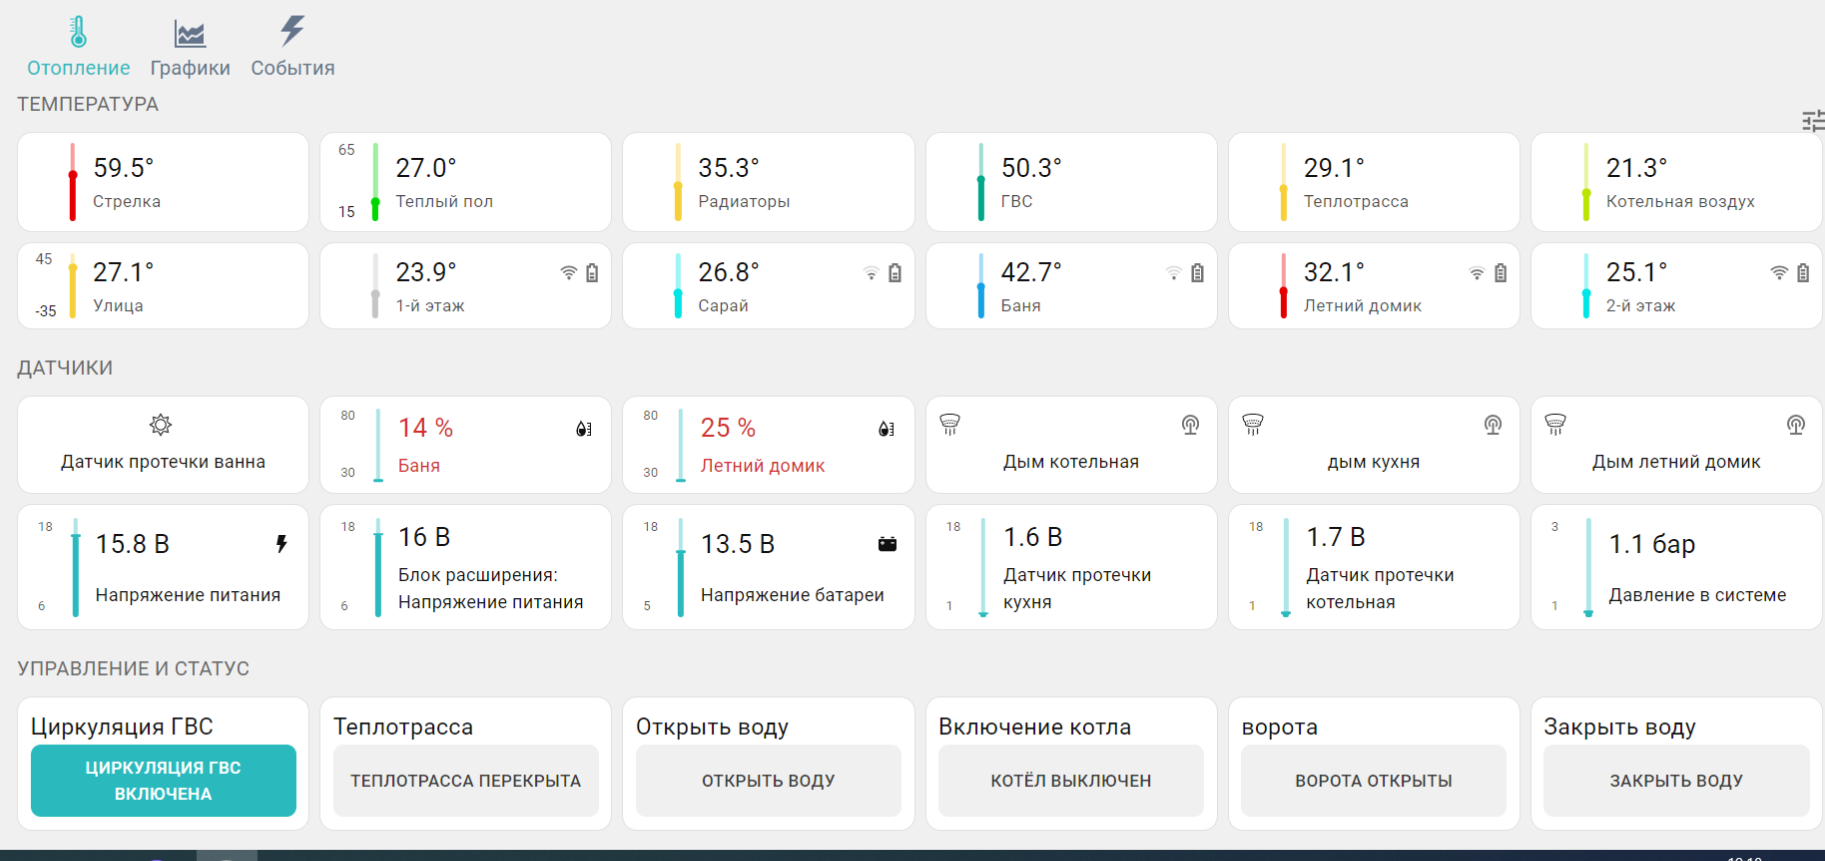Image resolution: width=1825 pixels, height=861 pixels.
Task: Select Блок расширения 16 В value
Action: pos(424,537)
